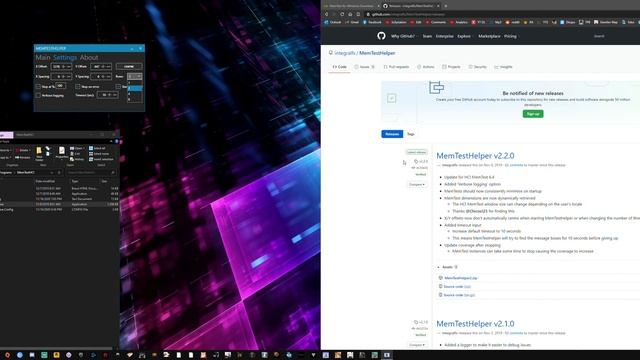Select the CONFIG File row in Explorer
Screen dimensions: 640x360
pyautogui.click(x=59, y=209)
